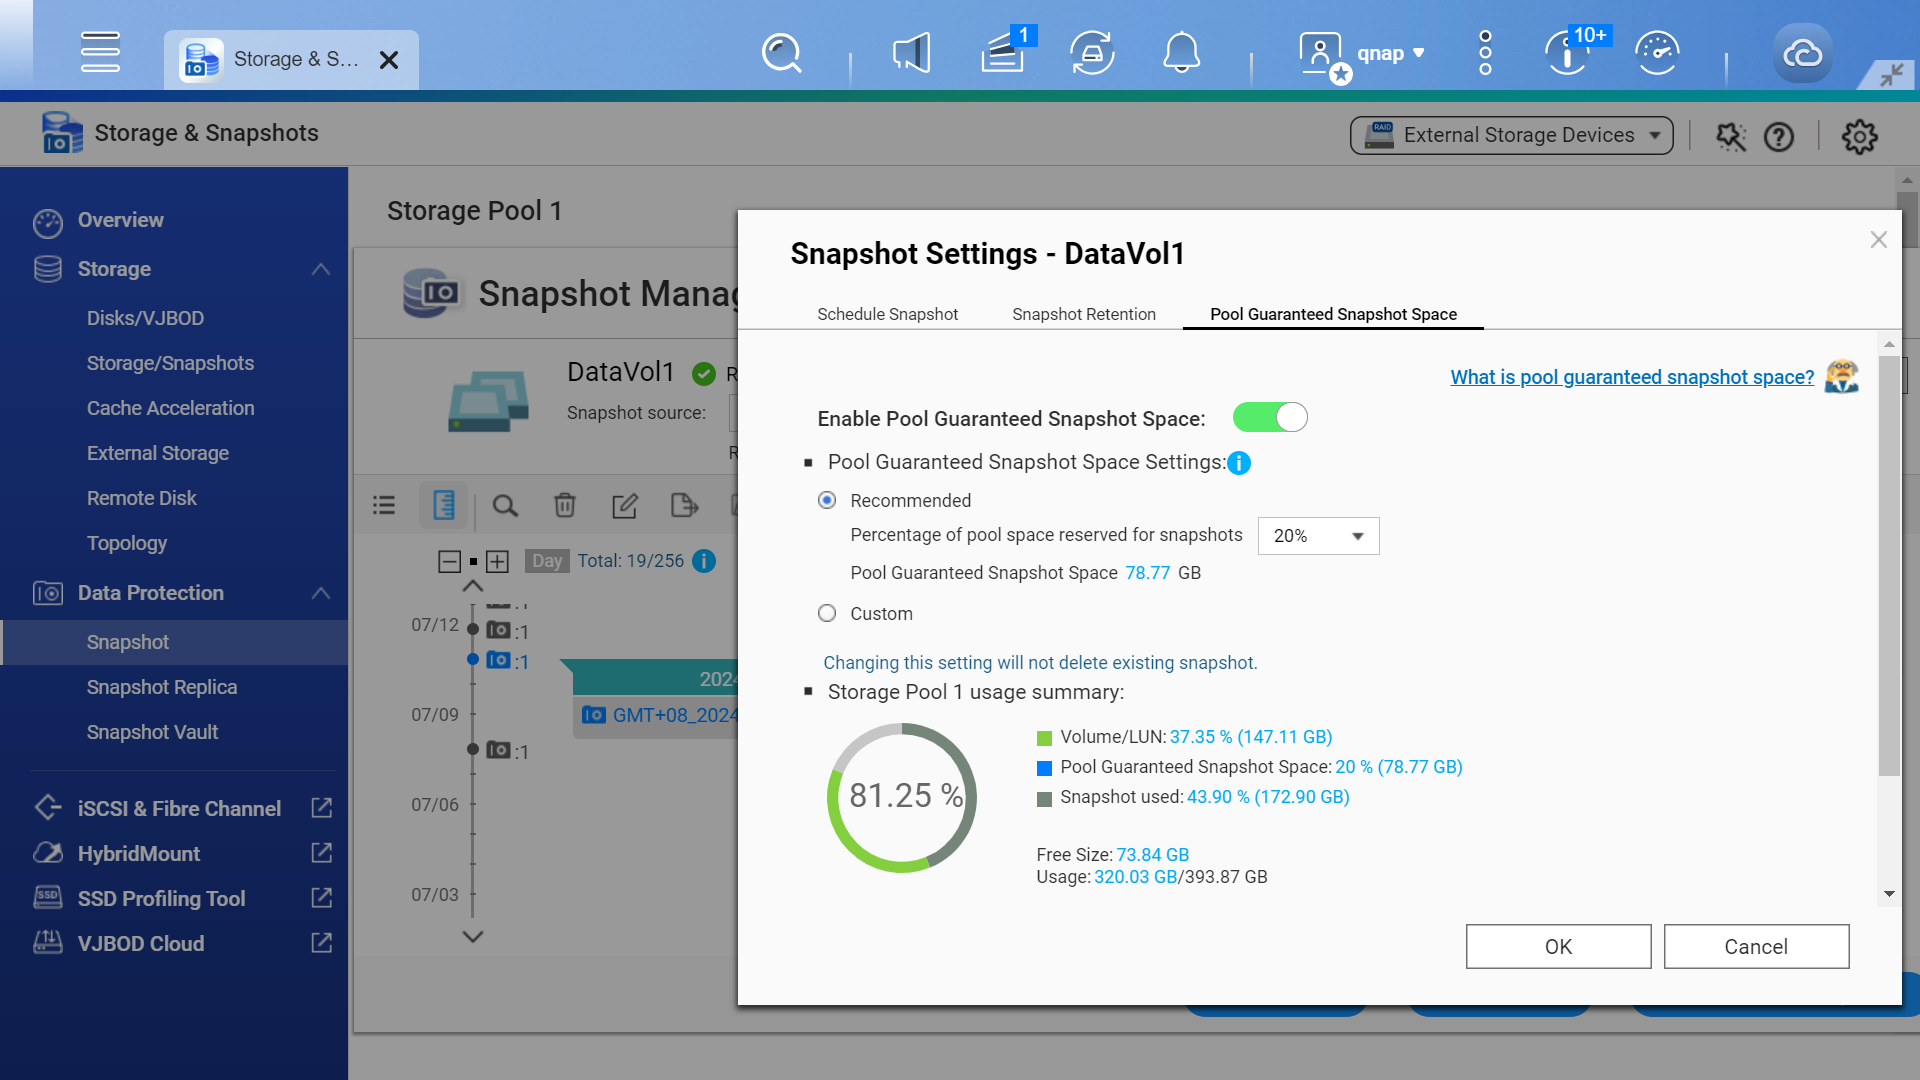Screen dimensions: 1920x1080
Task: Zoom in timeline with plus box icon
Action: pos(497,561)
